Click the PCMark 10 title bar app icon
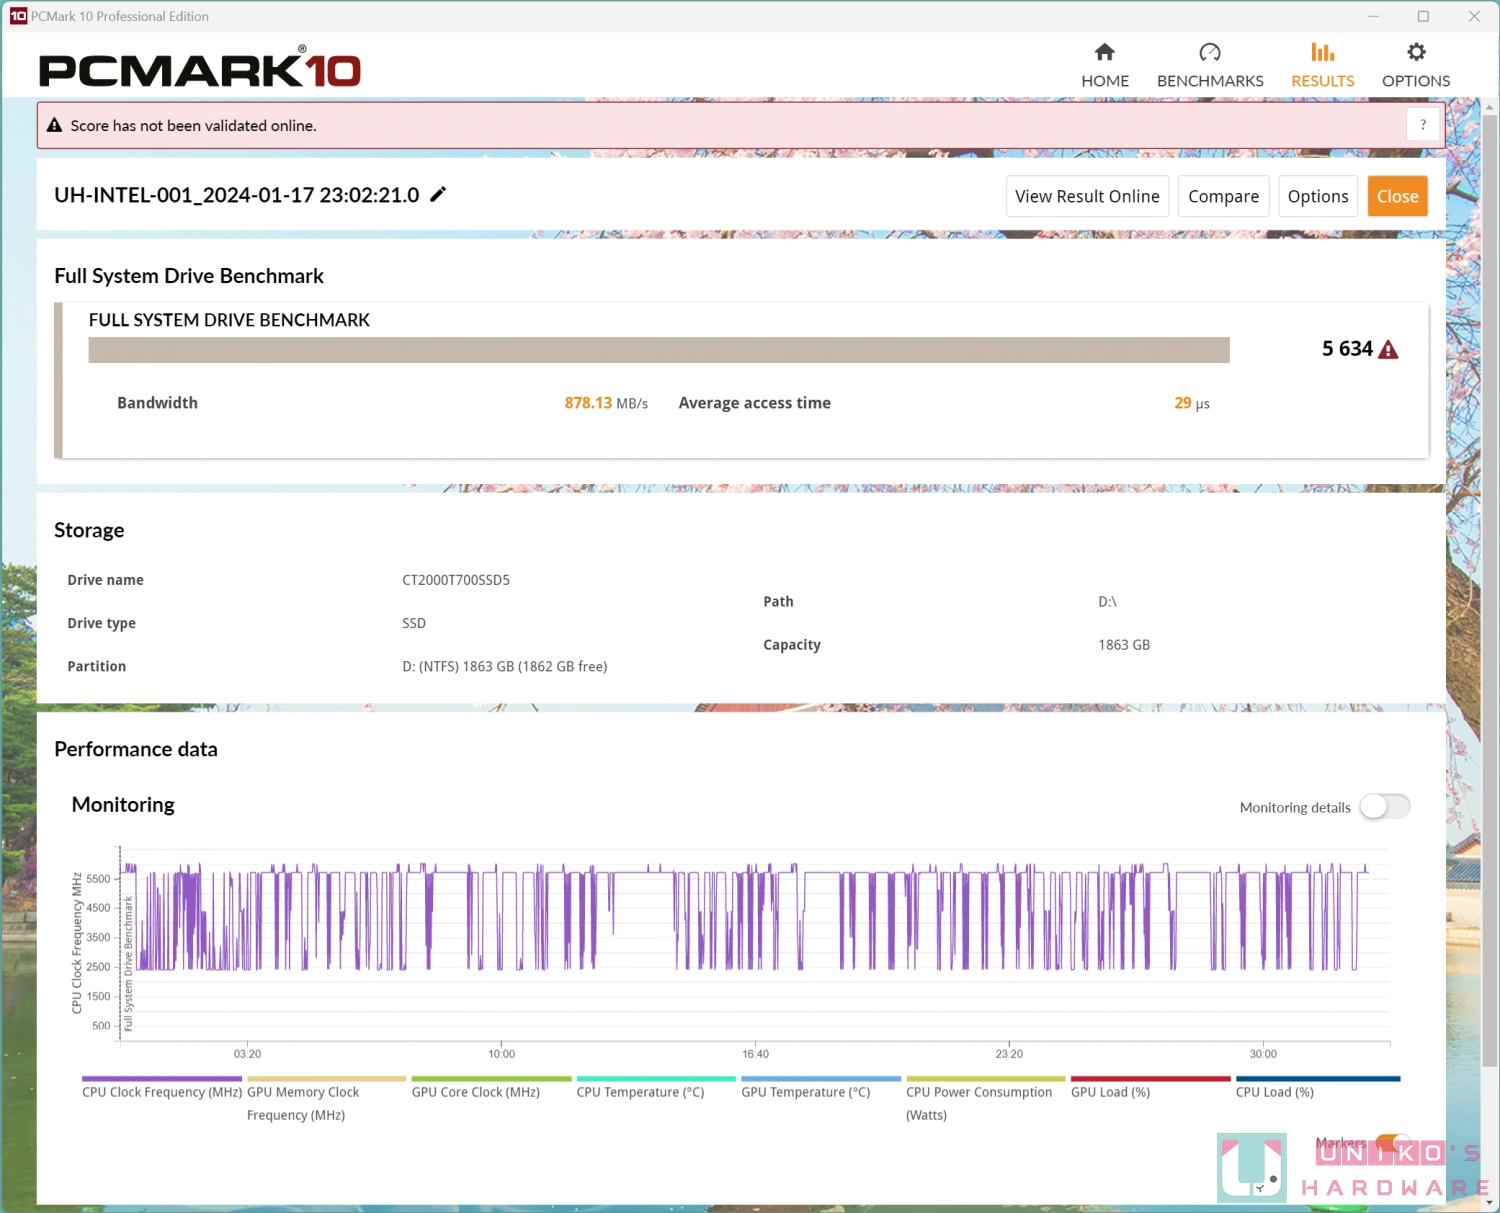1500x1213 pixels. point(18,16)
